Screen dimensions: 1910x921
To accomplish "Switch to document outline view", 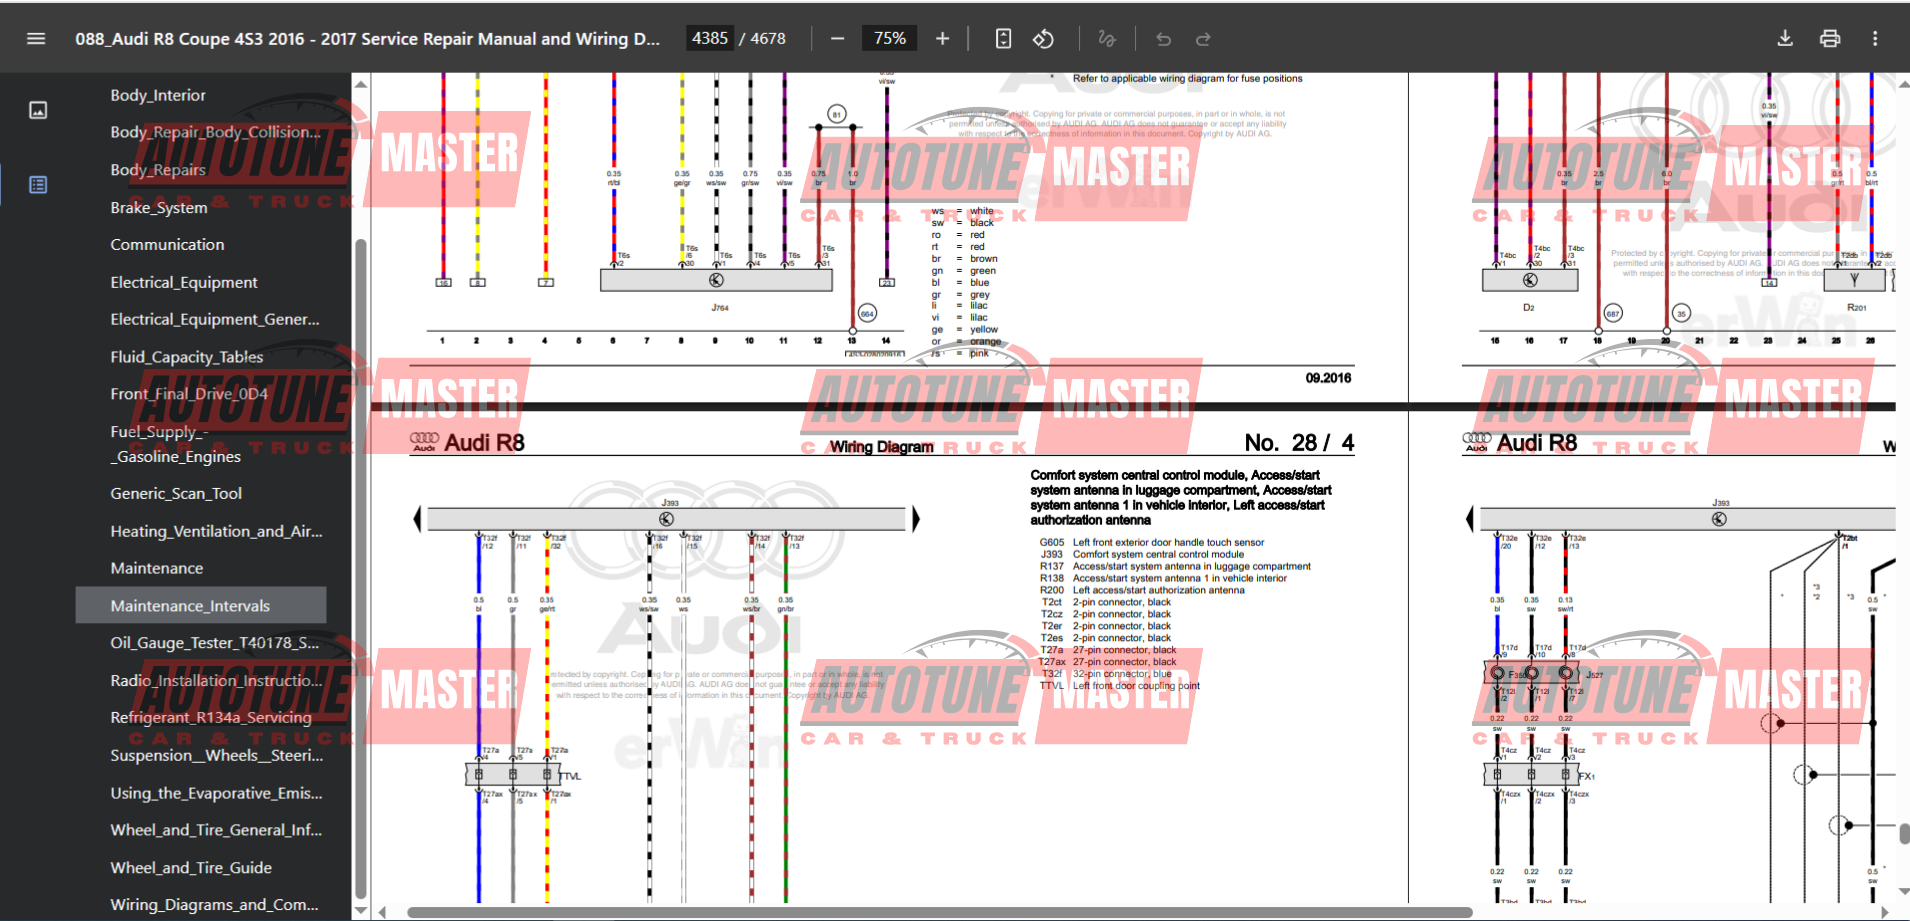I will click(x=38, y=185).
